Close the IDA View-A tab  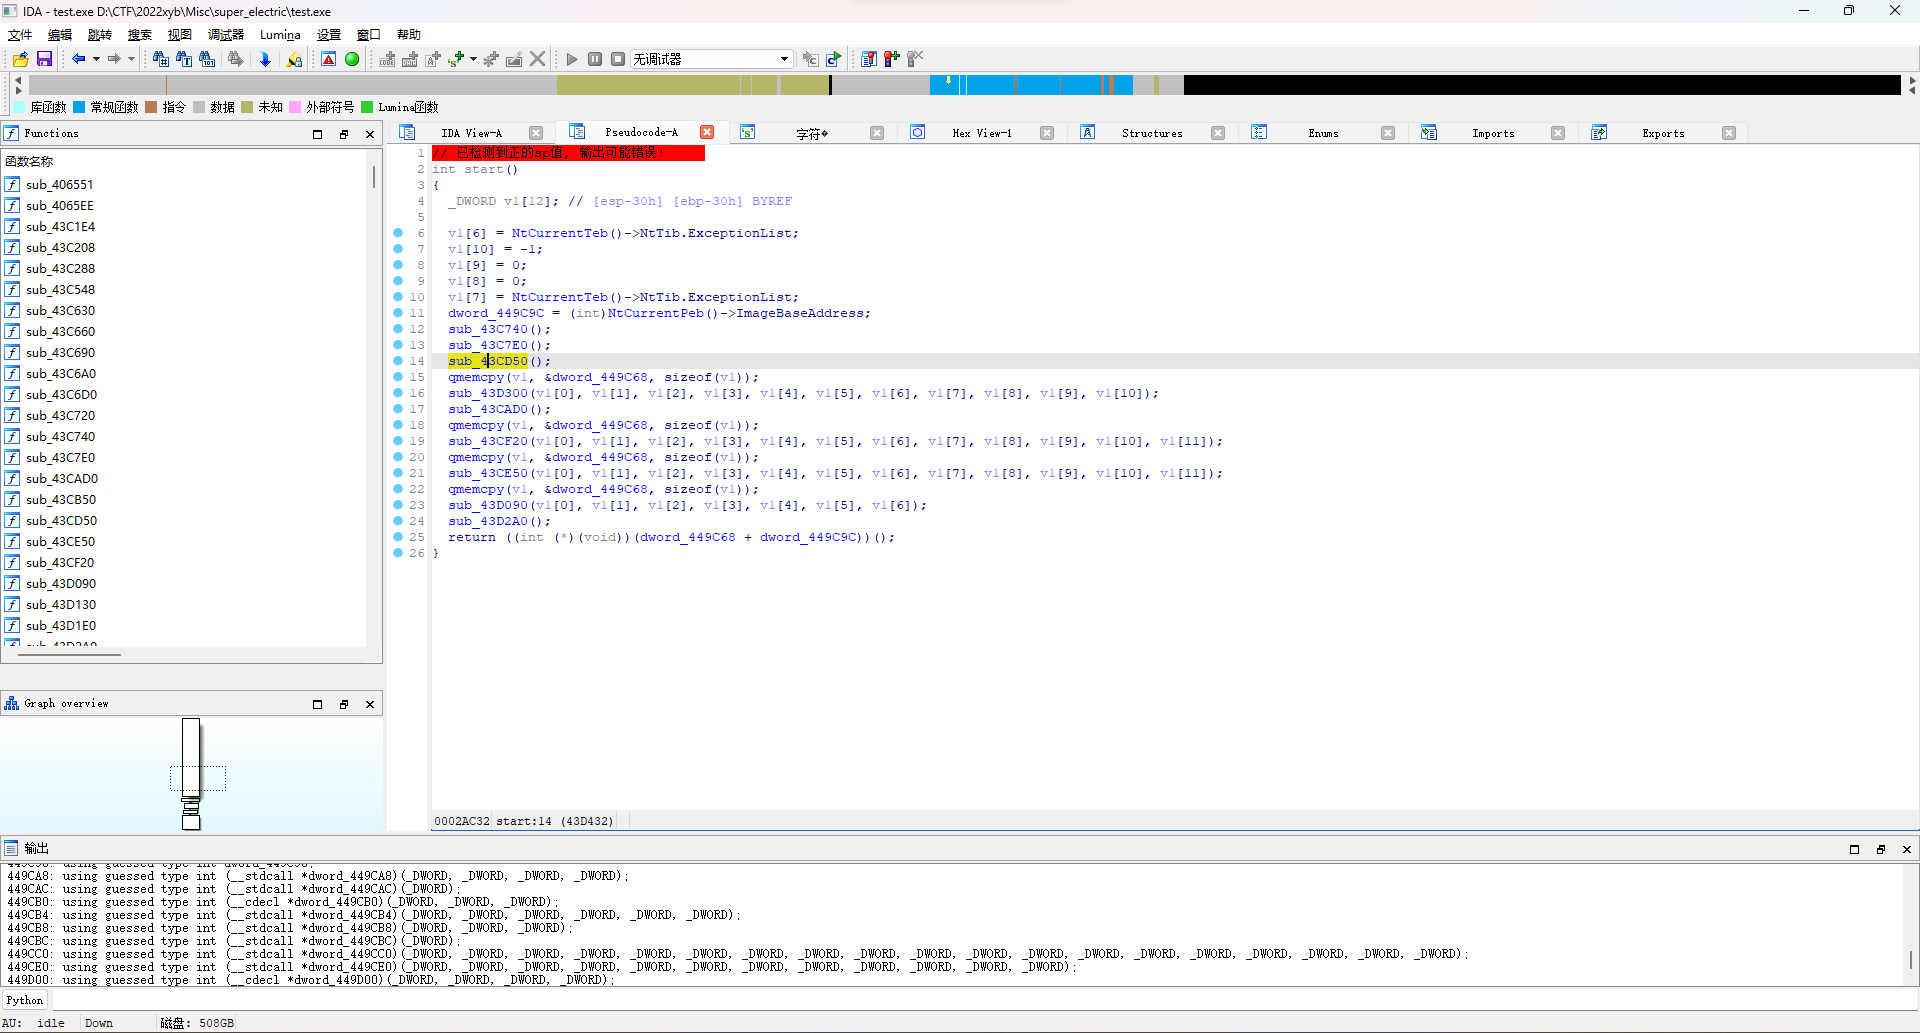point(536,133)
